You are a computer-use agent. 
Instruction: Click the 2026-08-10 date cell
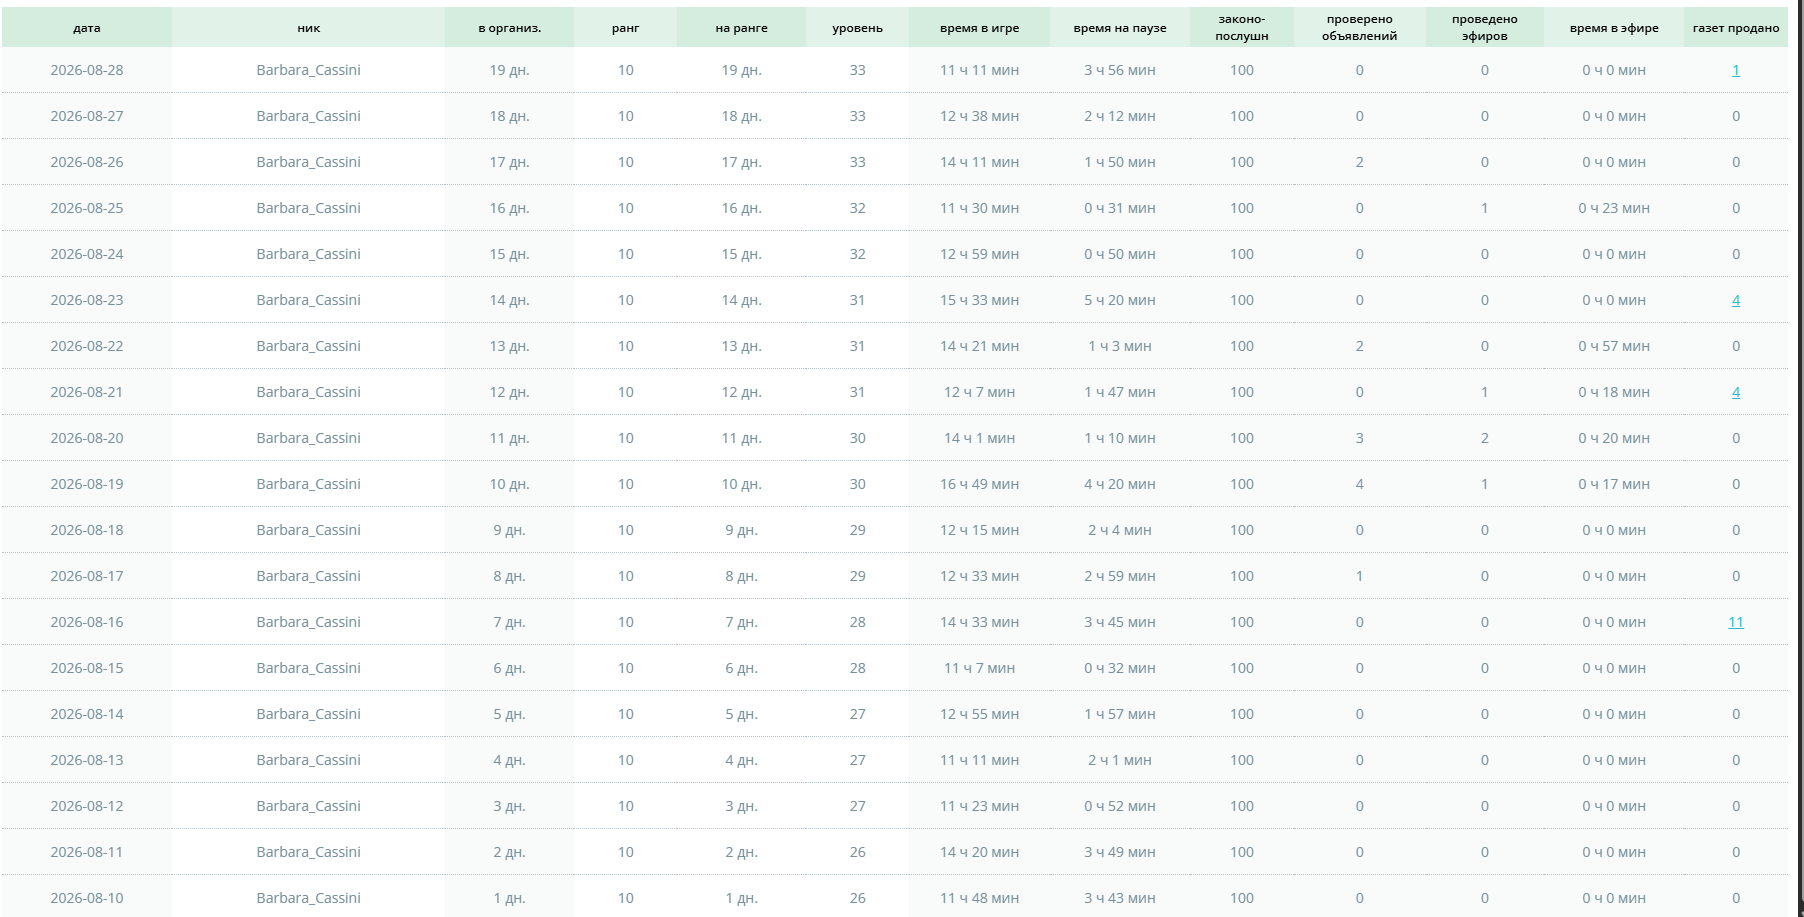pos(87,898)
